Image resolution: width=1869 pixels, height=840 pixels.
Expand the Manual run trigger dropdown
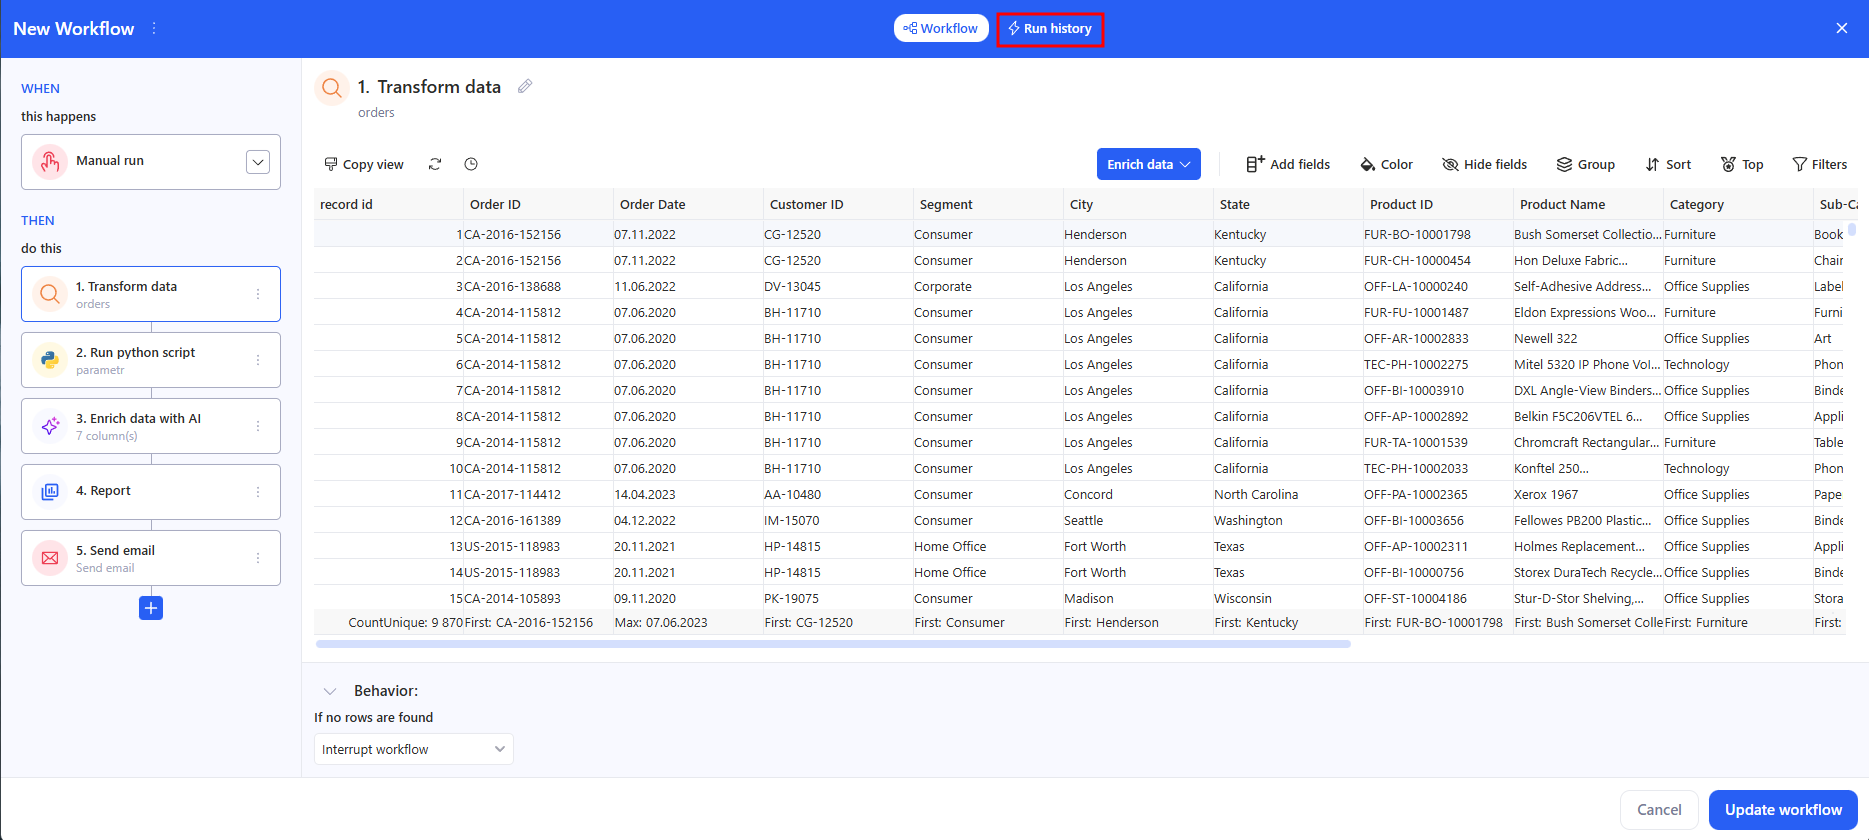tap(258, 162)
